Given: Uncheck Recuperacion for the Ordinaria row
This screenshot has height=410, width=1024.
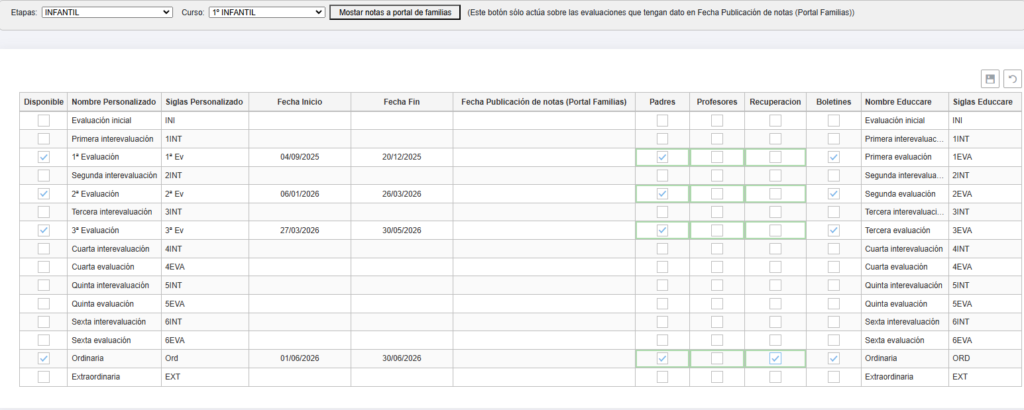Looking at the screenshot, I should [774, 358].
